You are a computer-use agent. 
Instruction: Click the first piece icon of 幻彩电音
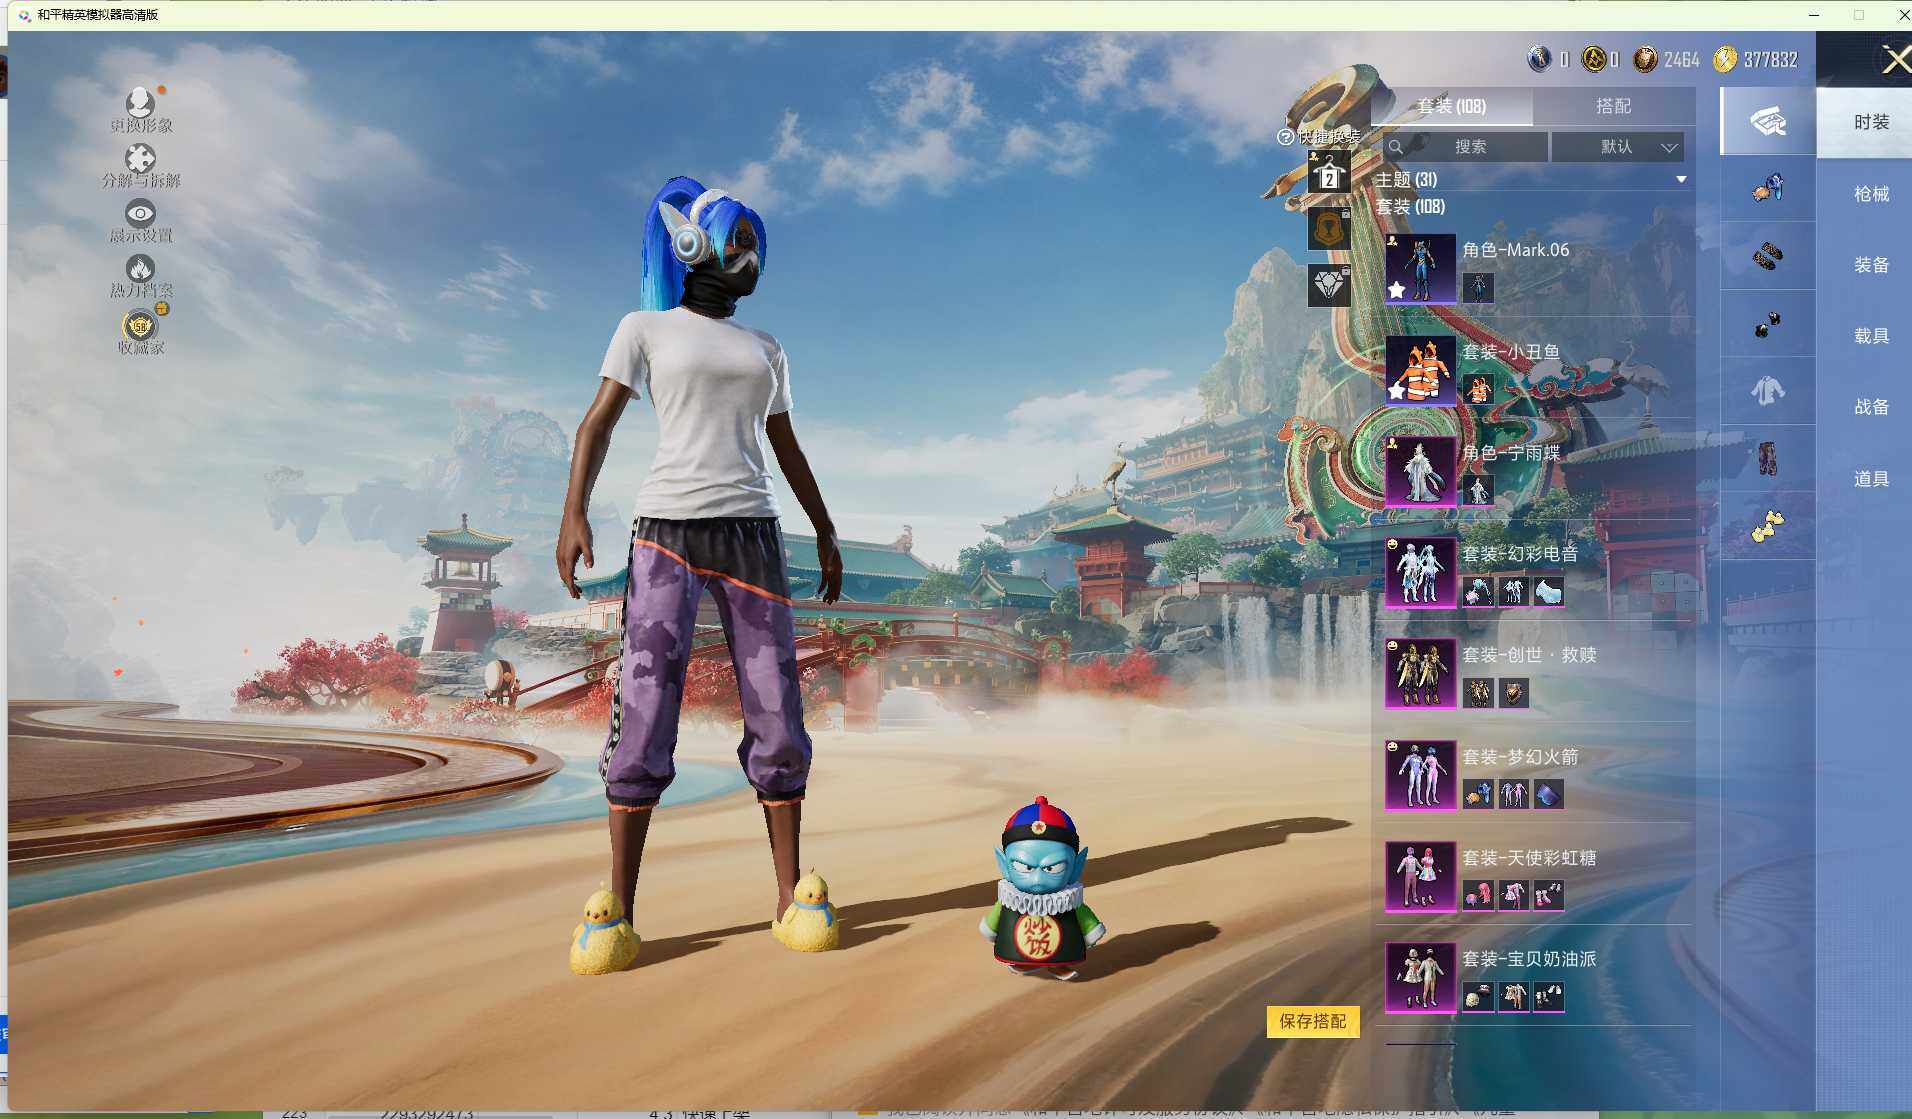click(x=1478, y=592)
